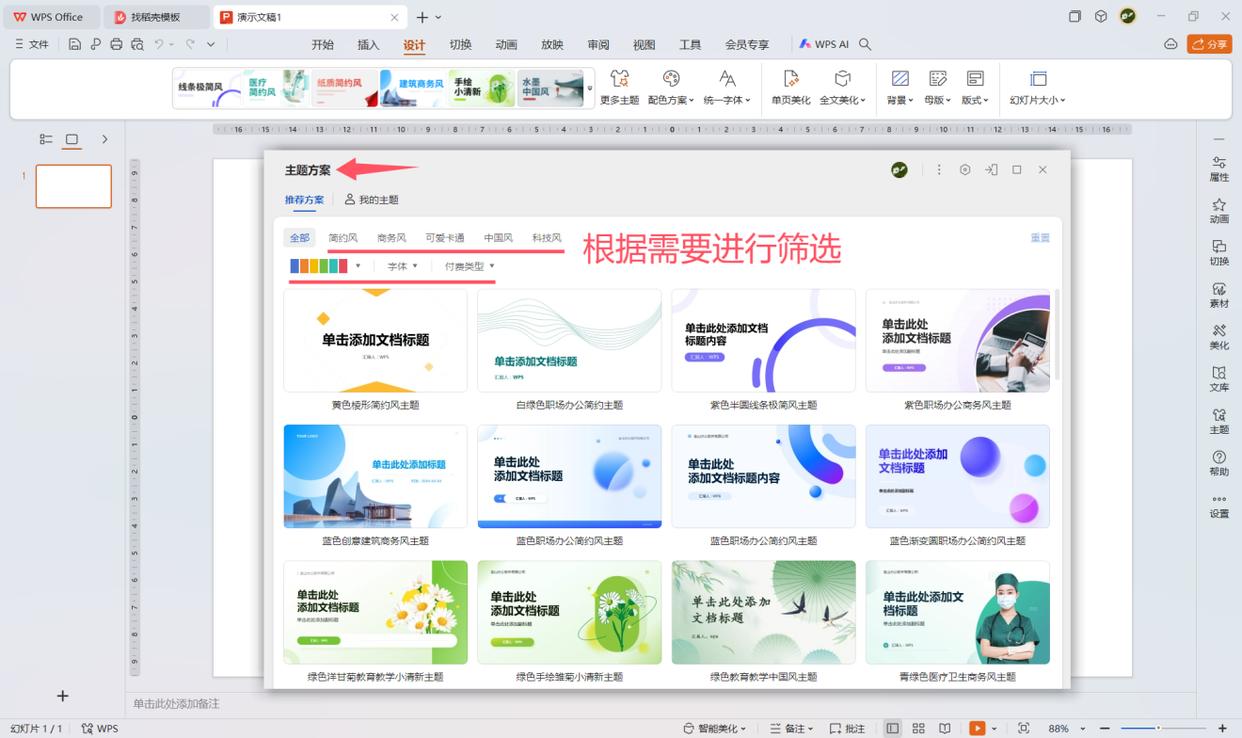
Task: Click the 重置 reset link
Action: point(1040,238)
